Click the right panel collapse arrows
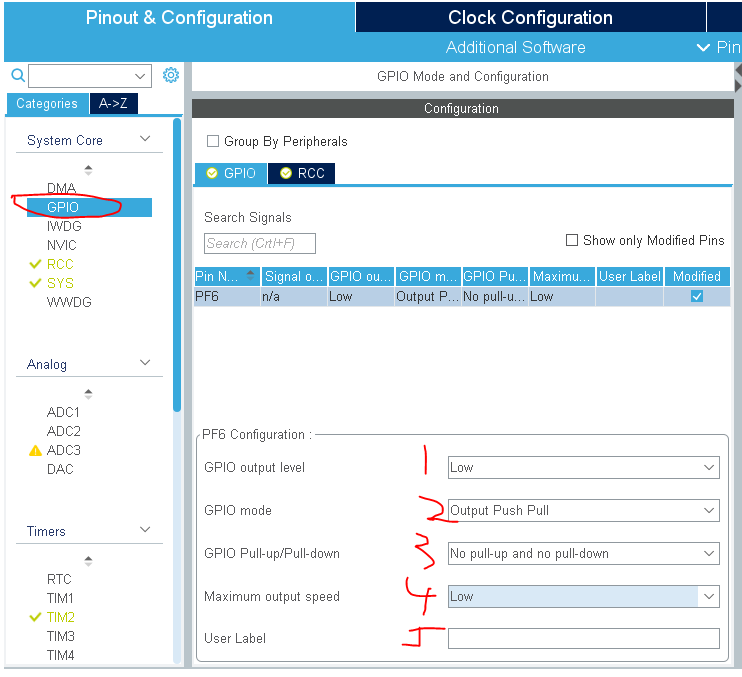 point(738,78)
